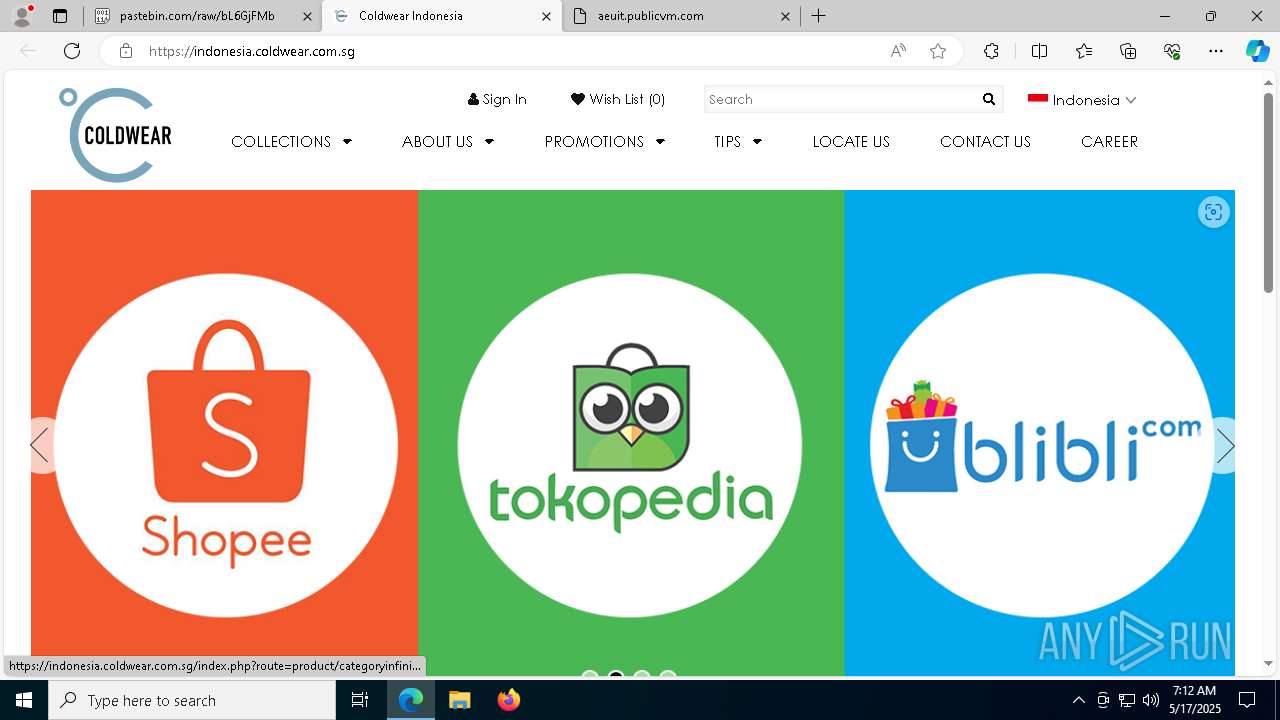Open the Extensions menu
1280x720 pixels.
(991, 51)
